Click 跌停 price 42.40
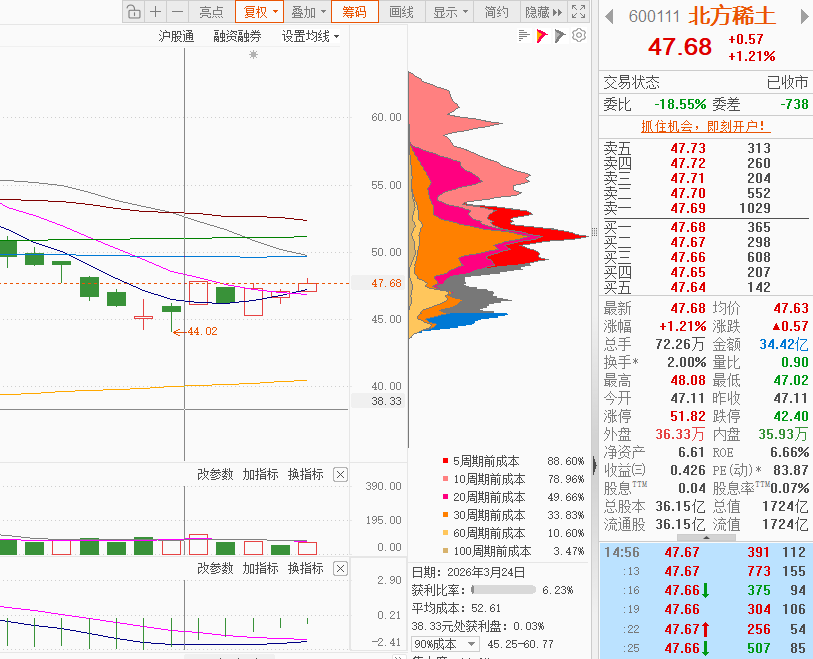This screenshot has width=813, height=659. pyautogui.click(x=791, y=416)
